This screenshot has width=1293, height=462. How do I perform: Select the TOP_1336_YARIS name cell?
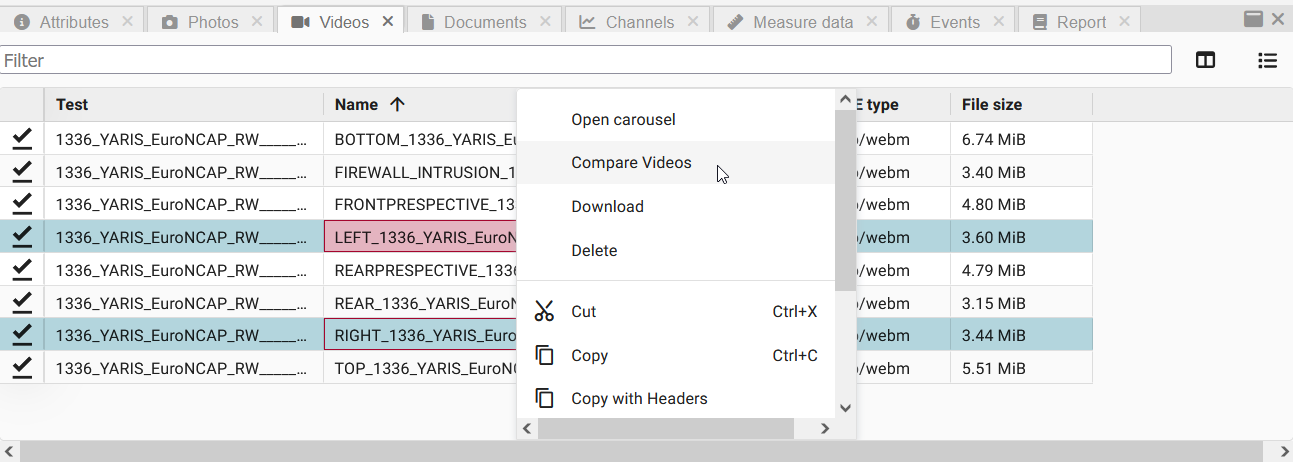420,368
